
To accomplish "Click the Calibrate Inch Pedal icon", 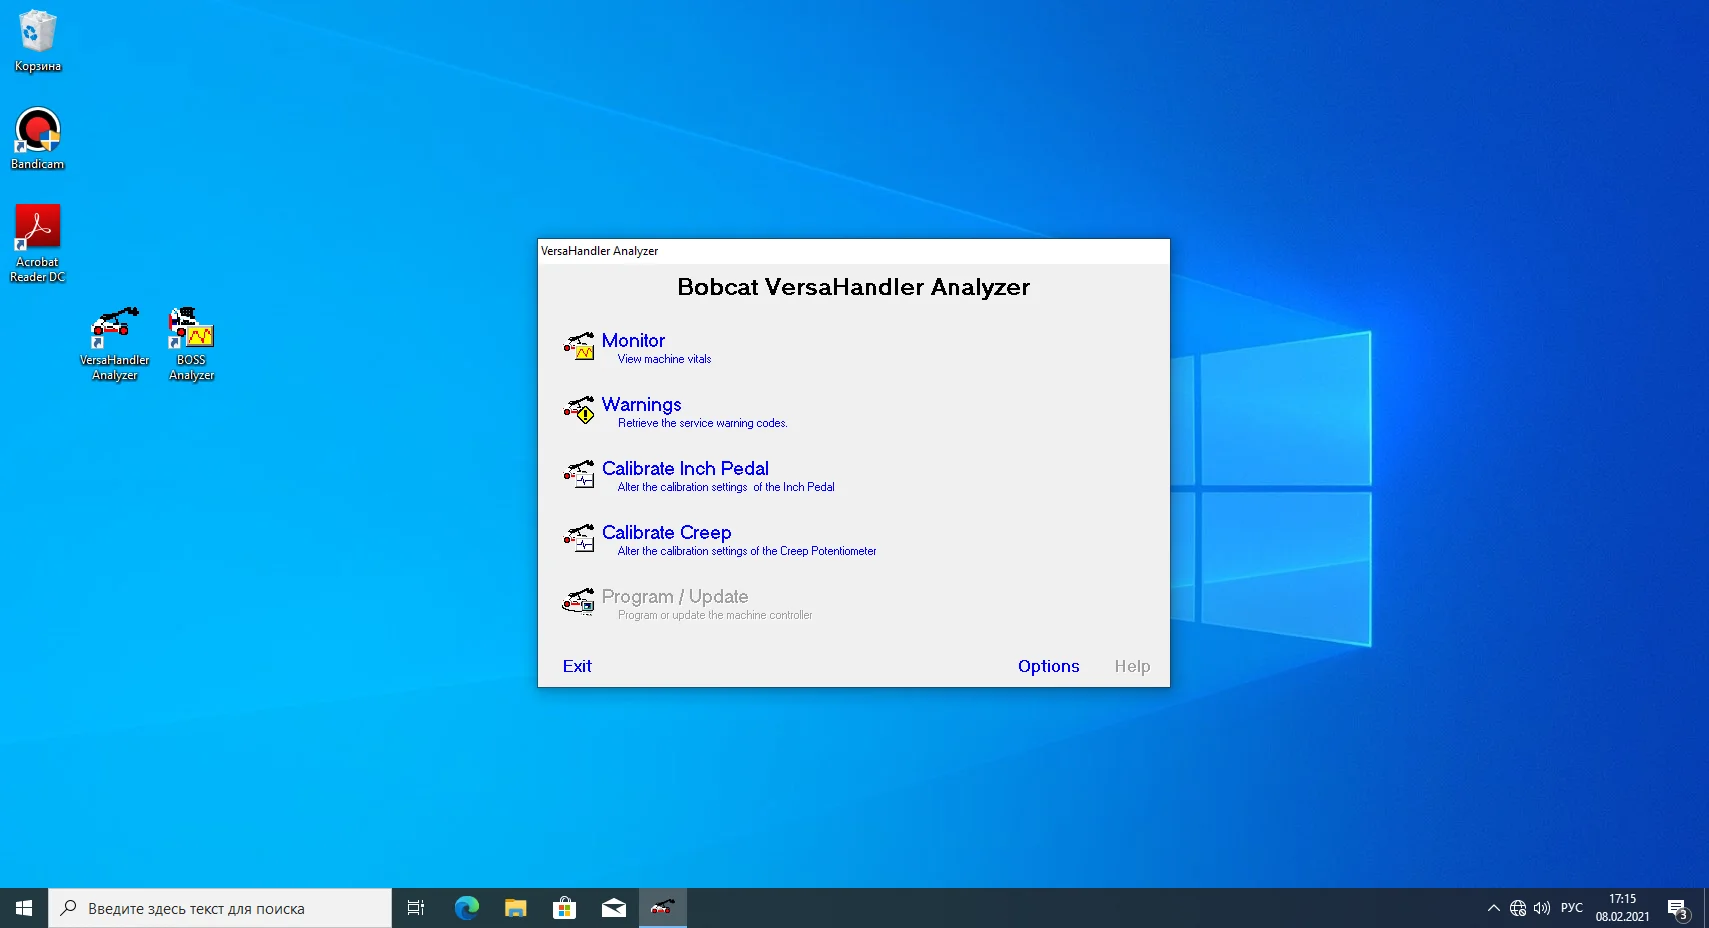I will click(x=579, y=474).
